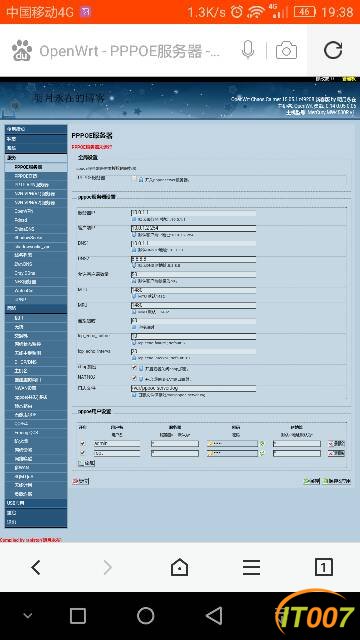360x640 pixels.
Task: Click the add user button below user rows
Action: pos(87,463)
